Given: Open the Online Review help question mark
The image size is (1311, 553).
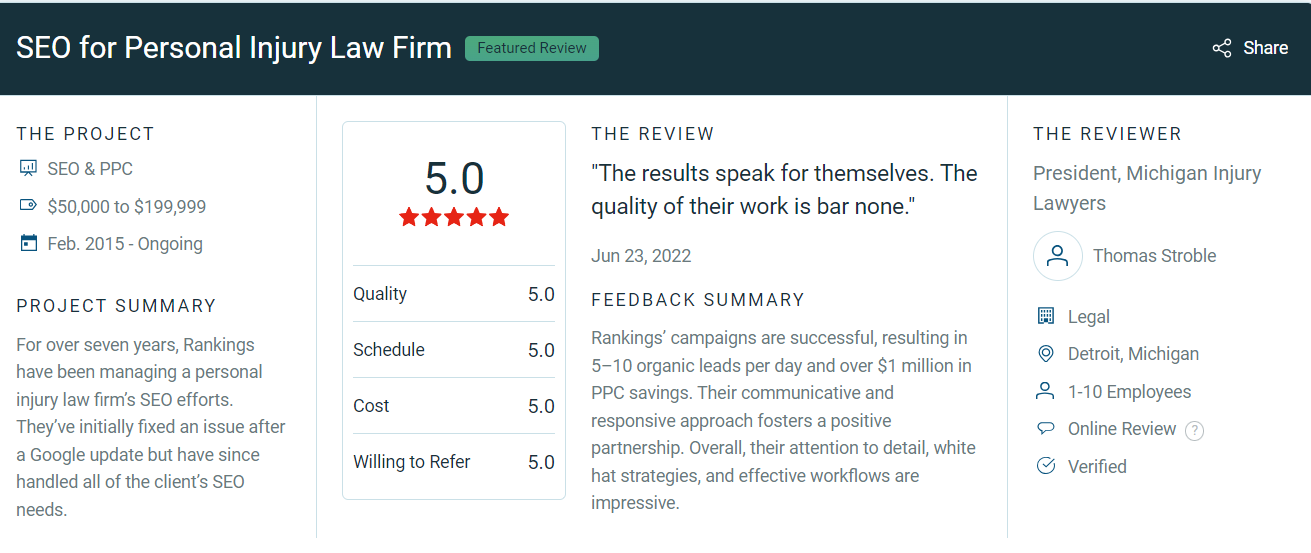Looking at the screenshot, I should point(1194,430).
